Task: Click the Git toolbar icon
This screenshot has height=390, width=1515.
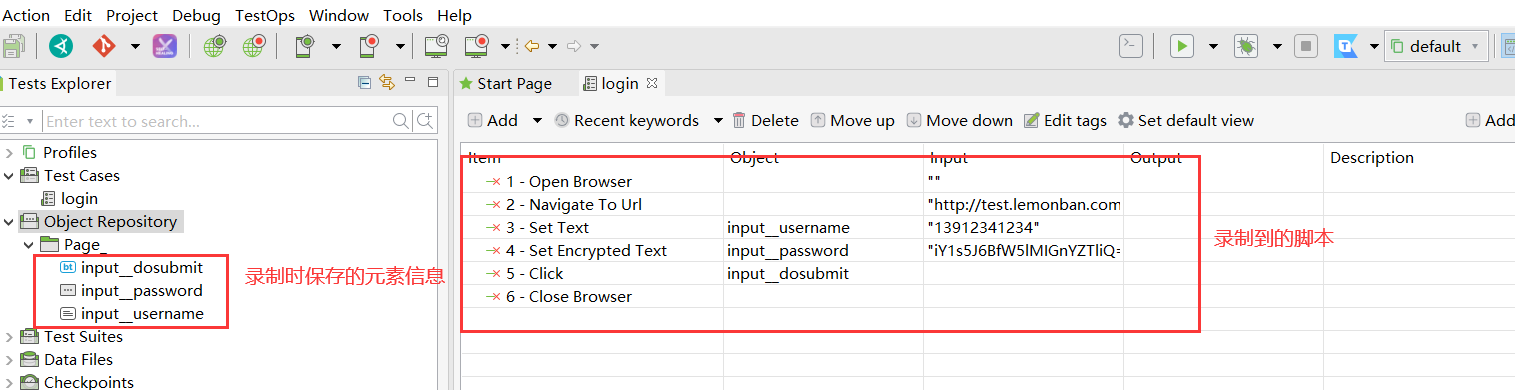Action: click(x=104, y=46)
